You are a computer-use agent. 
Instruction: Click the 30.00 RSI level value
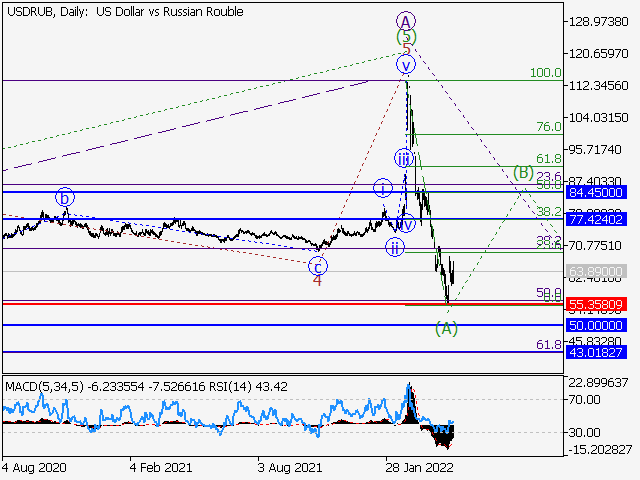click(584, 432)
